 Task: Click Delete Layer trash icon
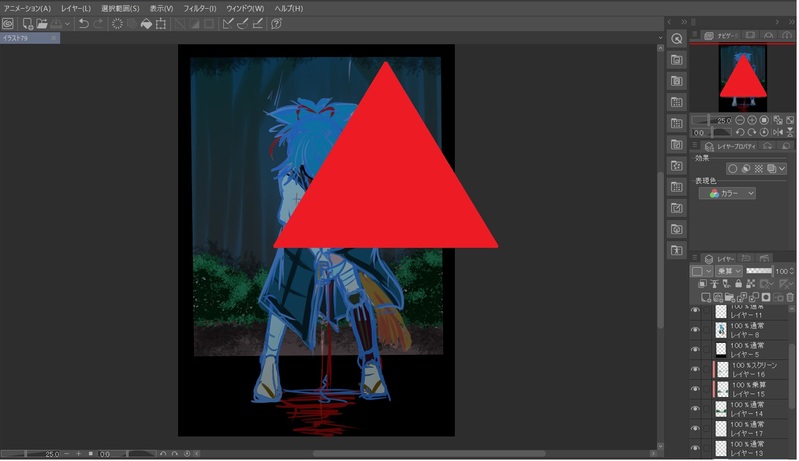coord(790,297)
